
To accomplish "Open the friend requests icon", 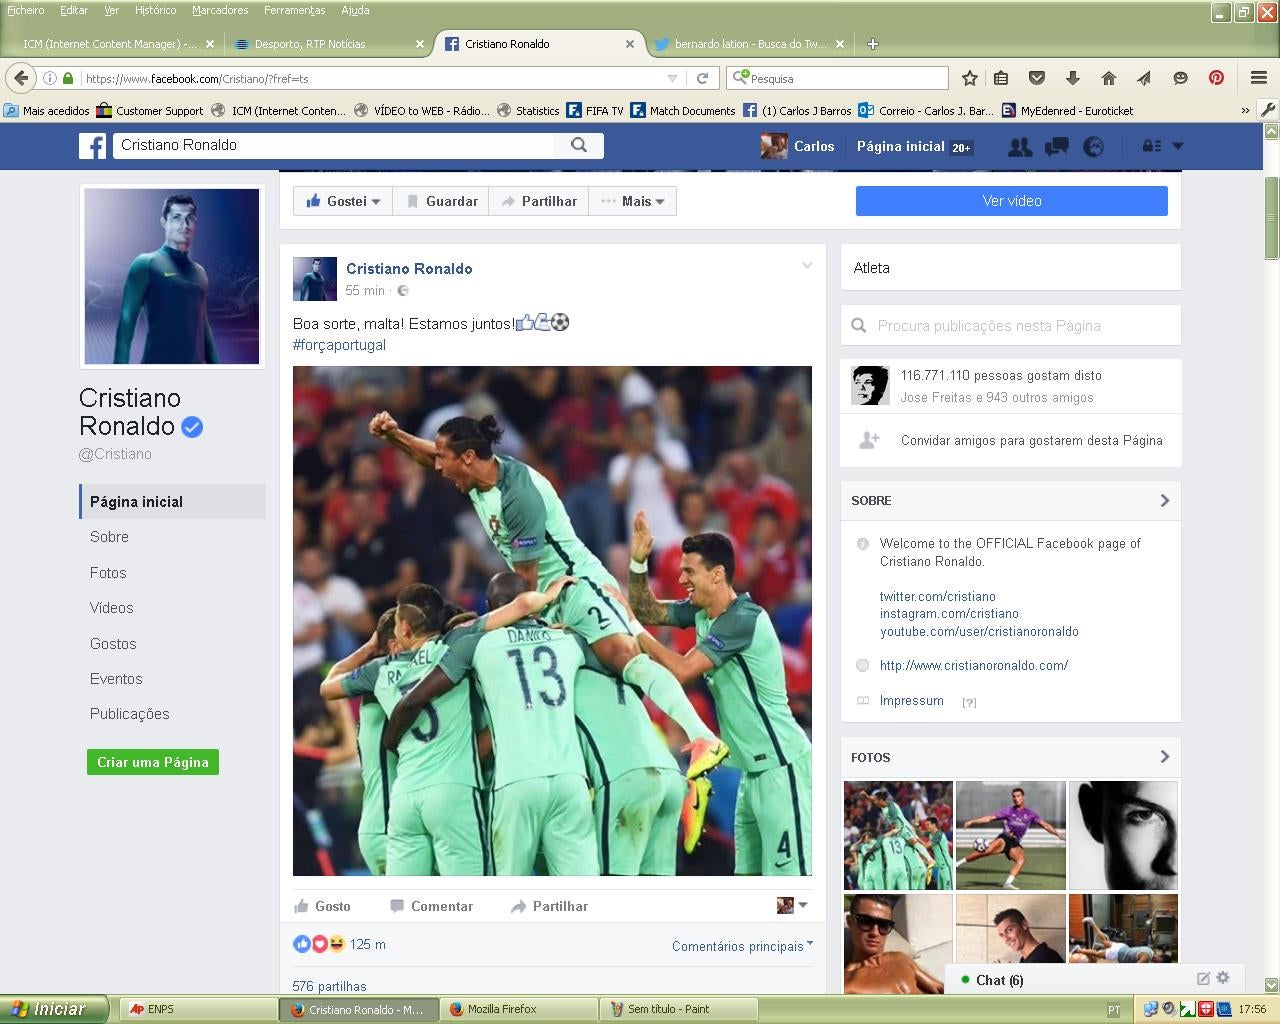I will point(1019,147).
